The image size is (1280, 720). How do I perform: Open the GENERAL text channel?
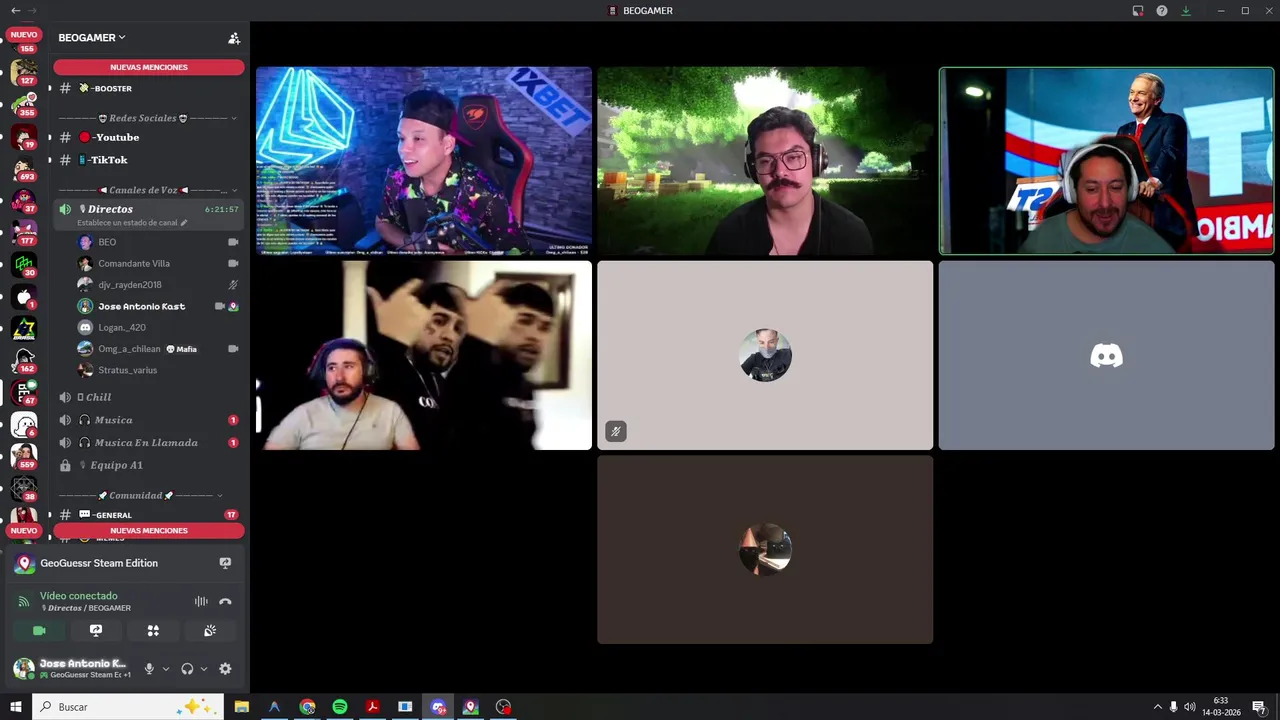(148, 515)
